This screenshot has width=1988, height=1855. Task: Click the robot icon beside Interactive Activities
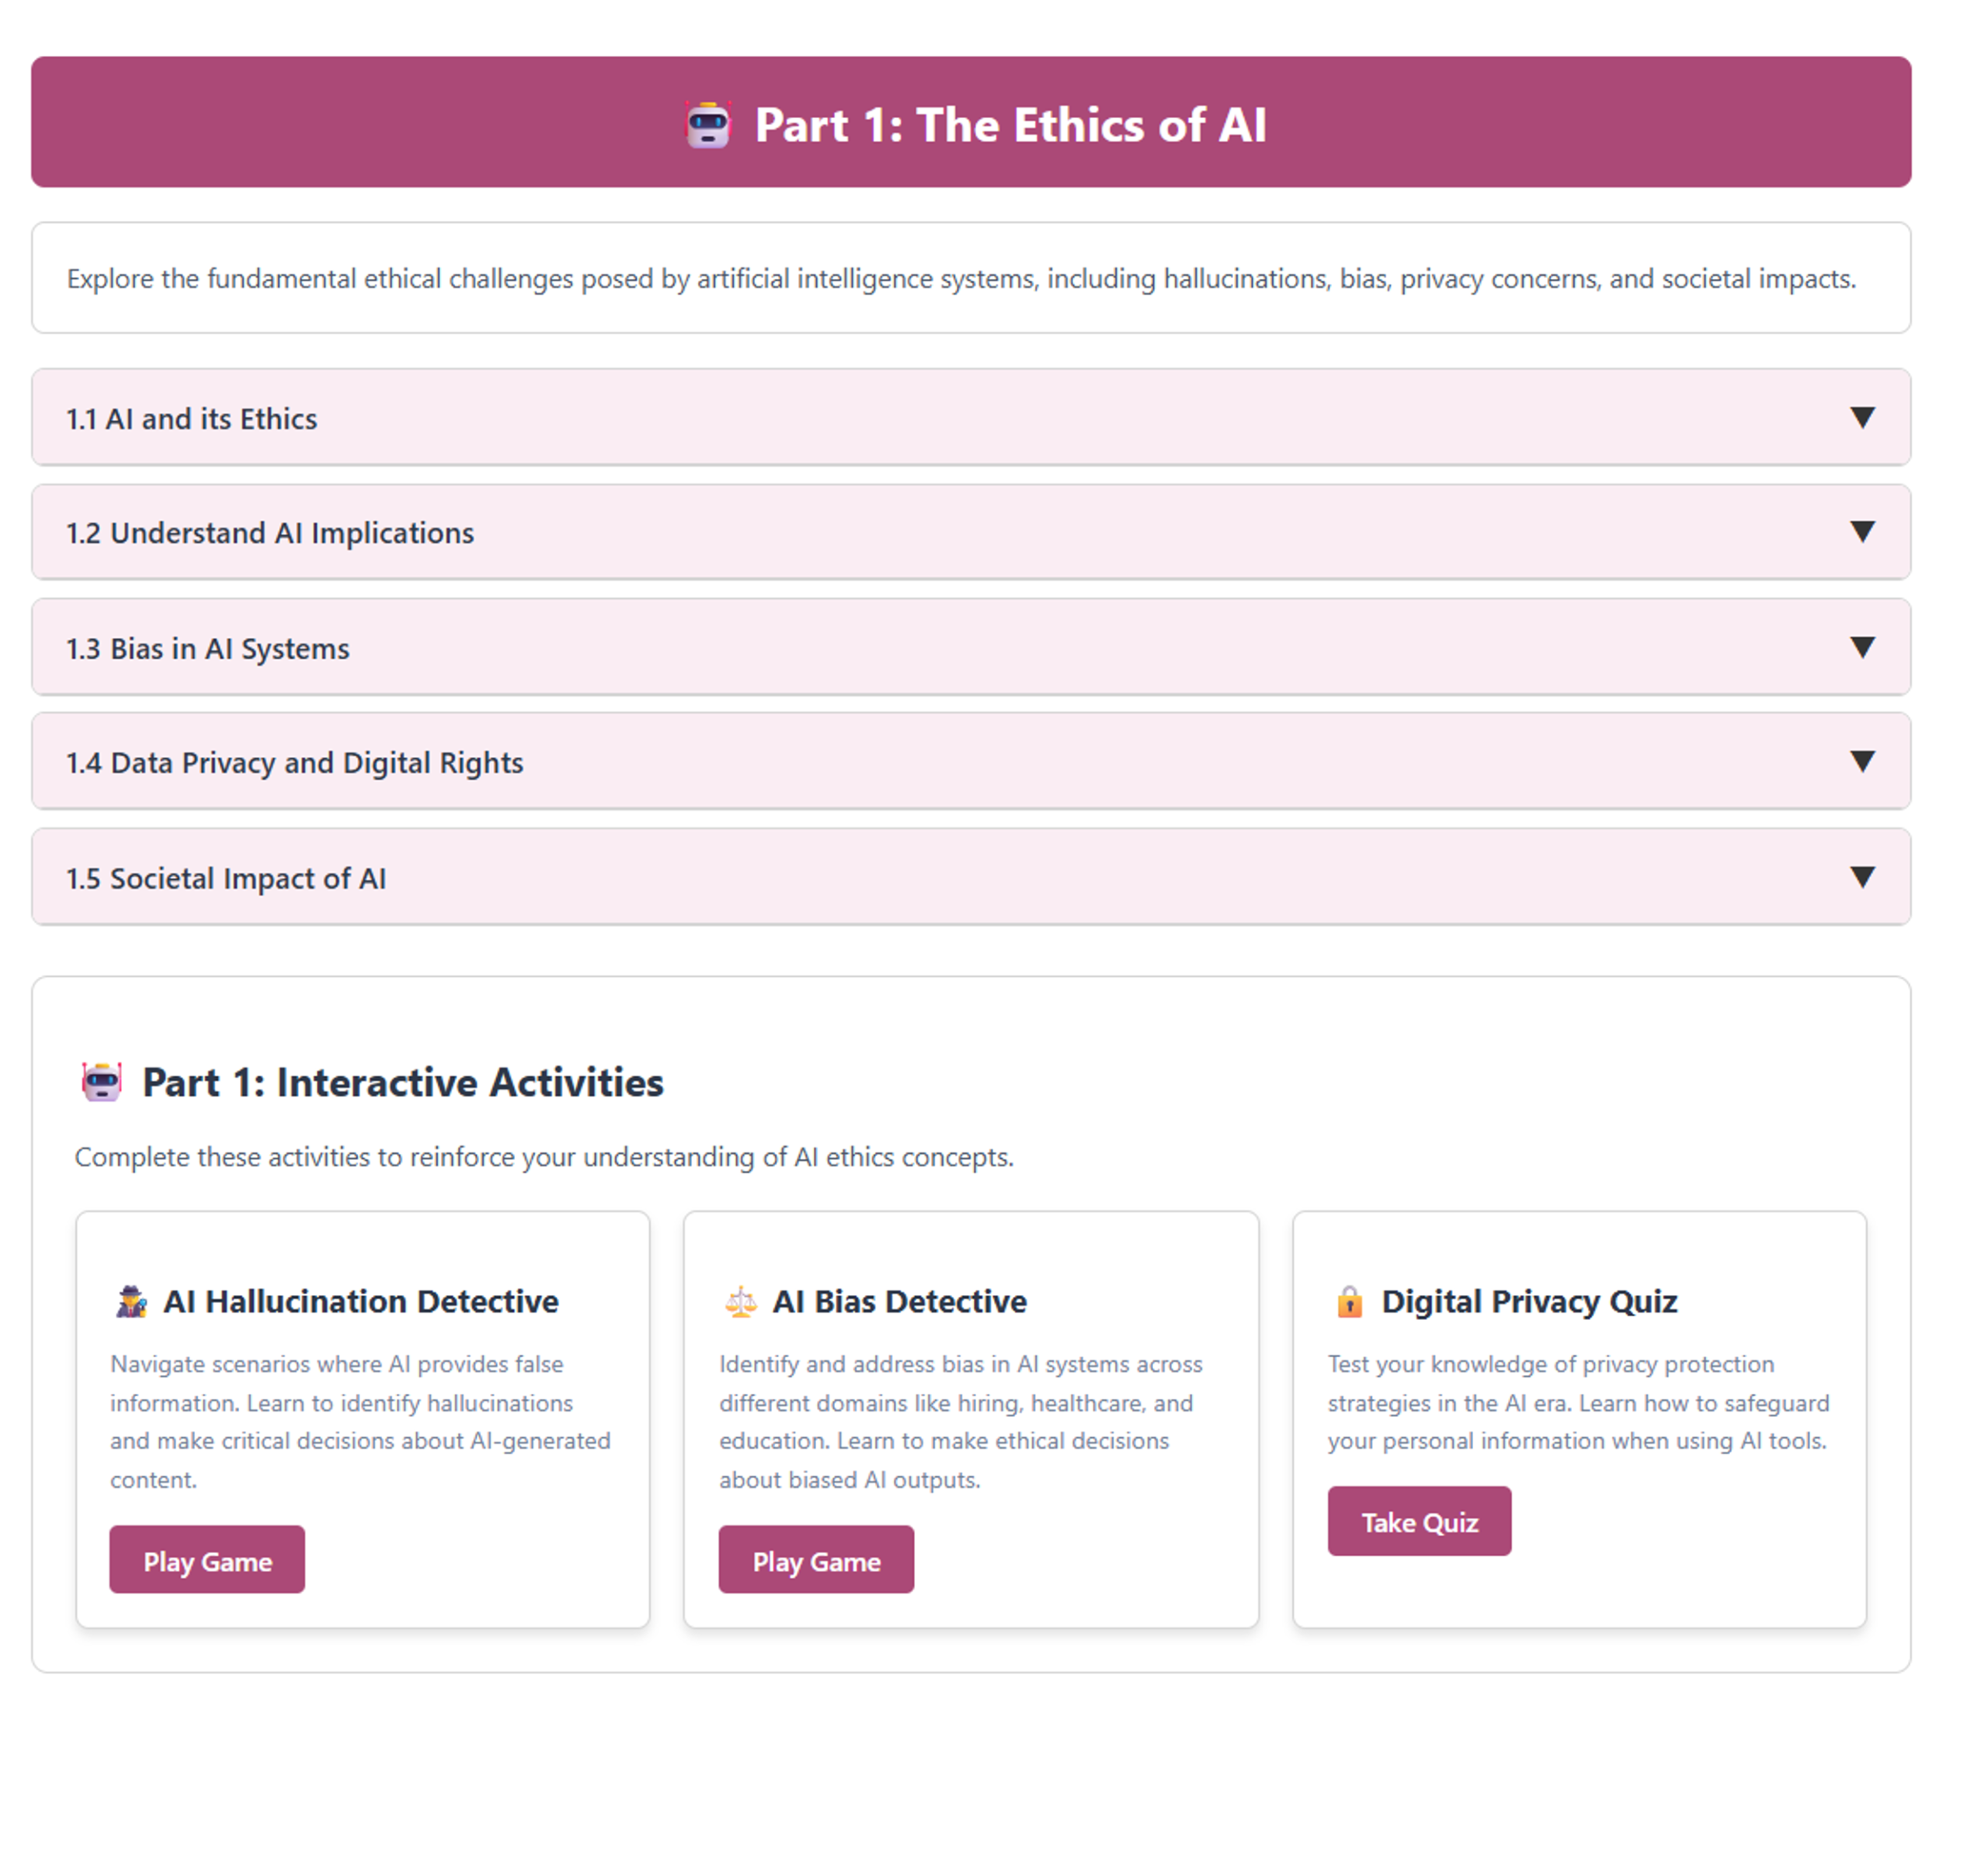coord(101,1082)
